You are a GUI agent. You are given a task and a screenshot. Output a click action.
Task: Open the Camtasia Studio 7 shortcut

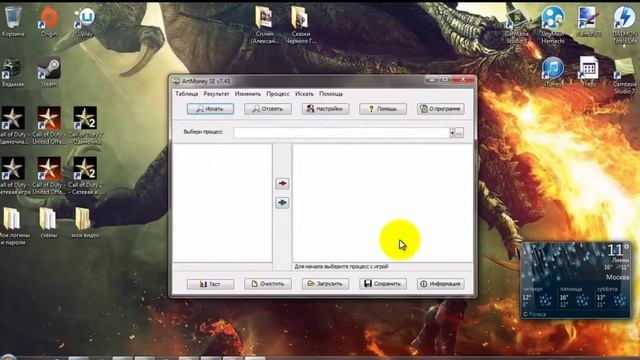point(624,76)
